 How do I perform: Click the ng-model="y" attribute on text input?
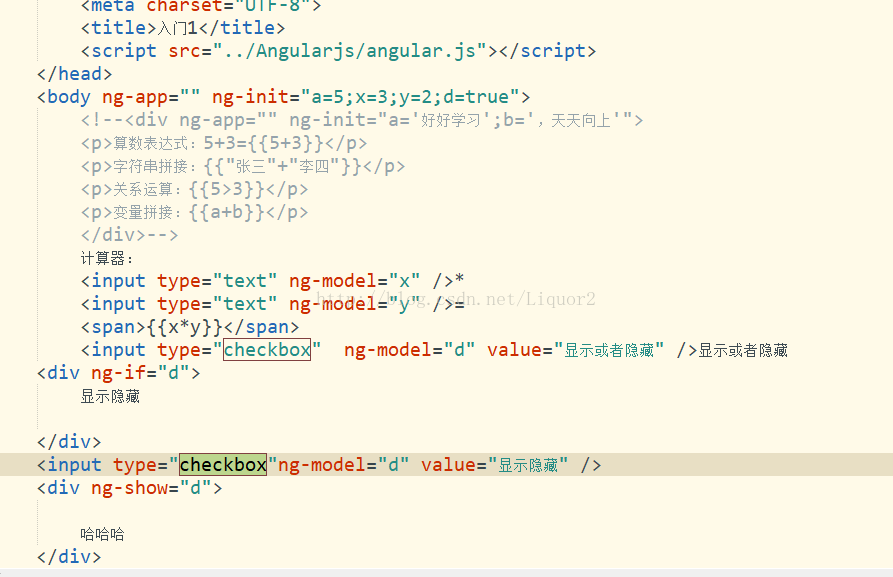pyautogui.click(x=355, y=304)
